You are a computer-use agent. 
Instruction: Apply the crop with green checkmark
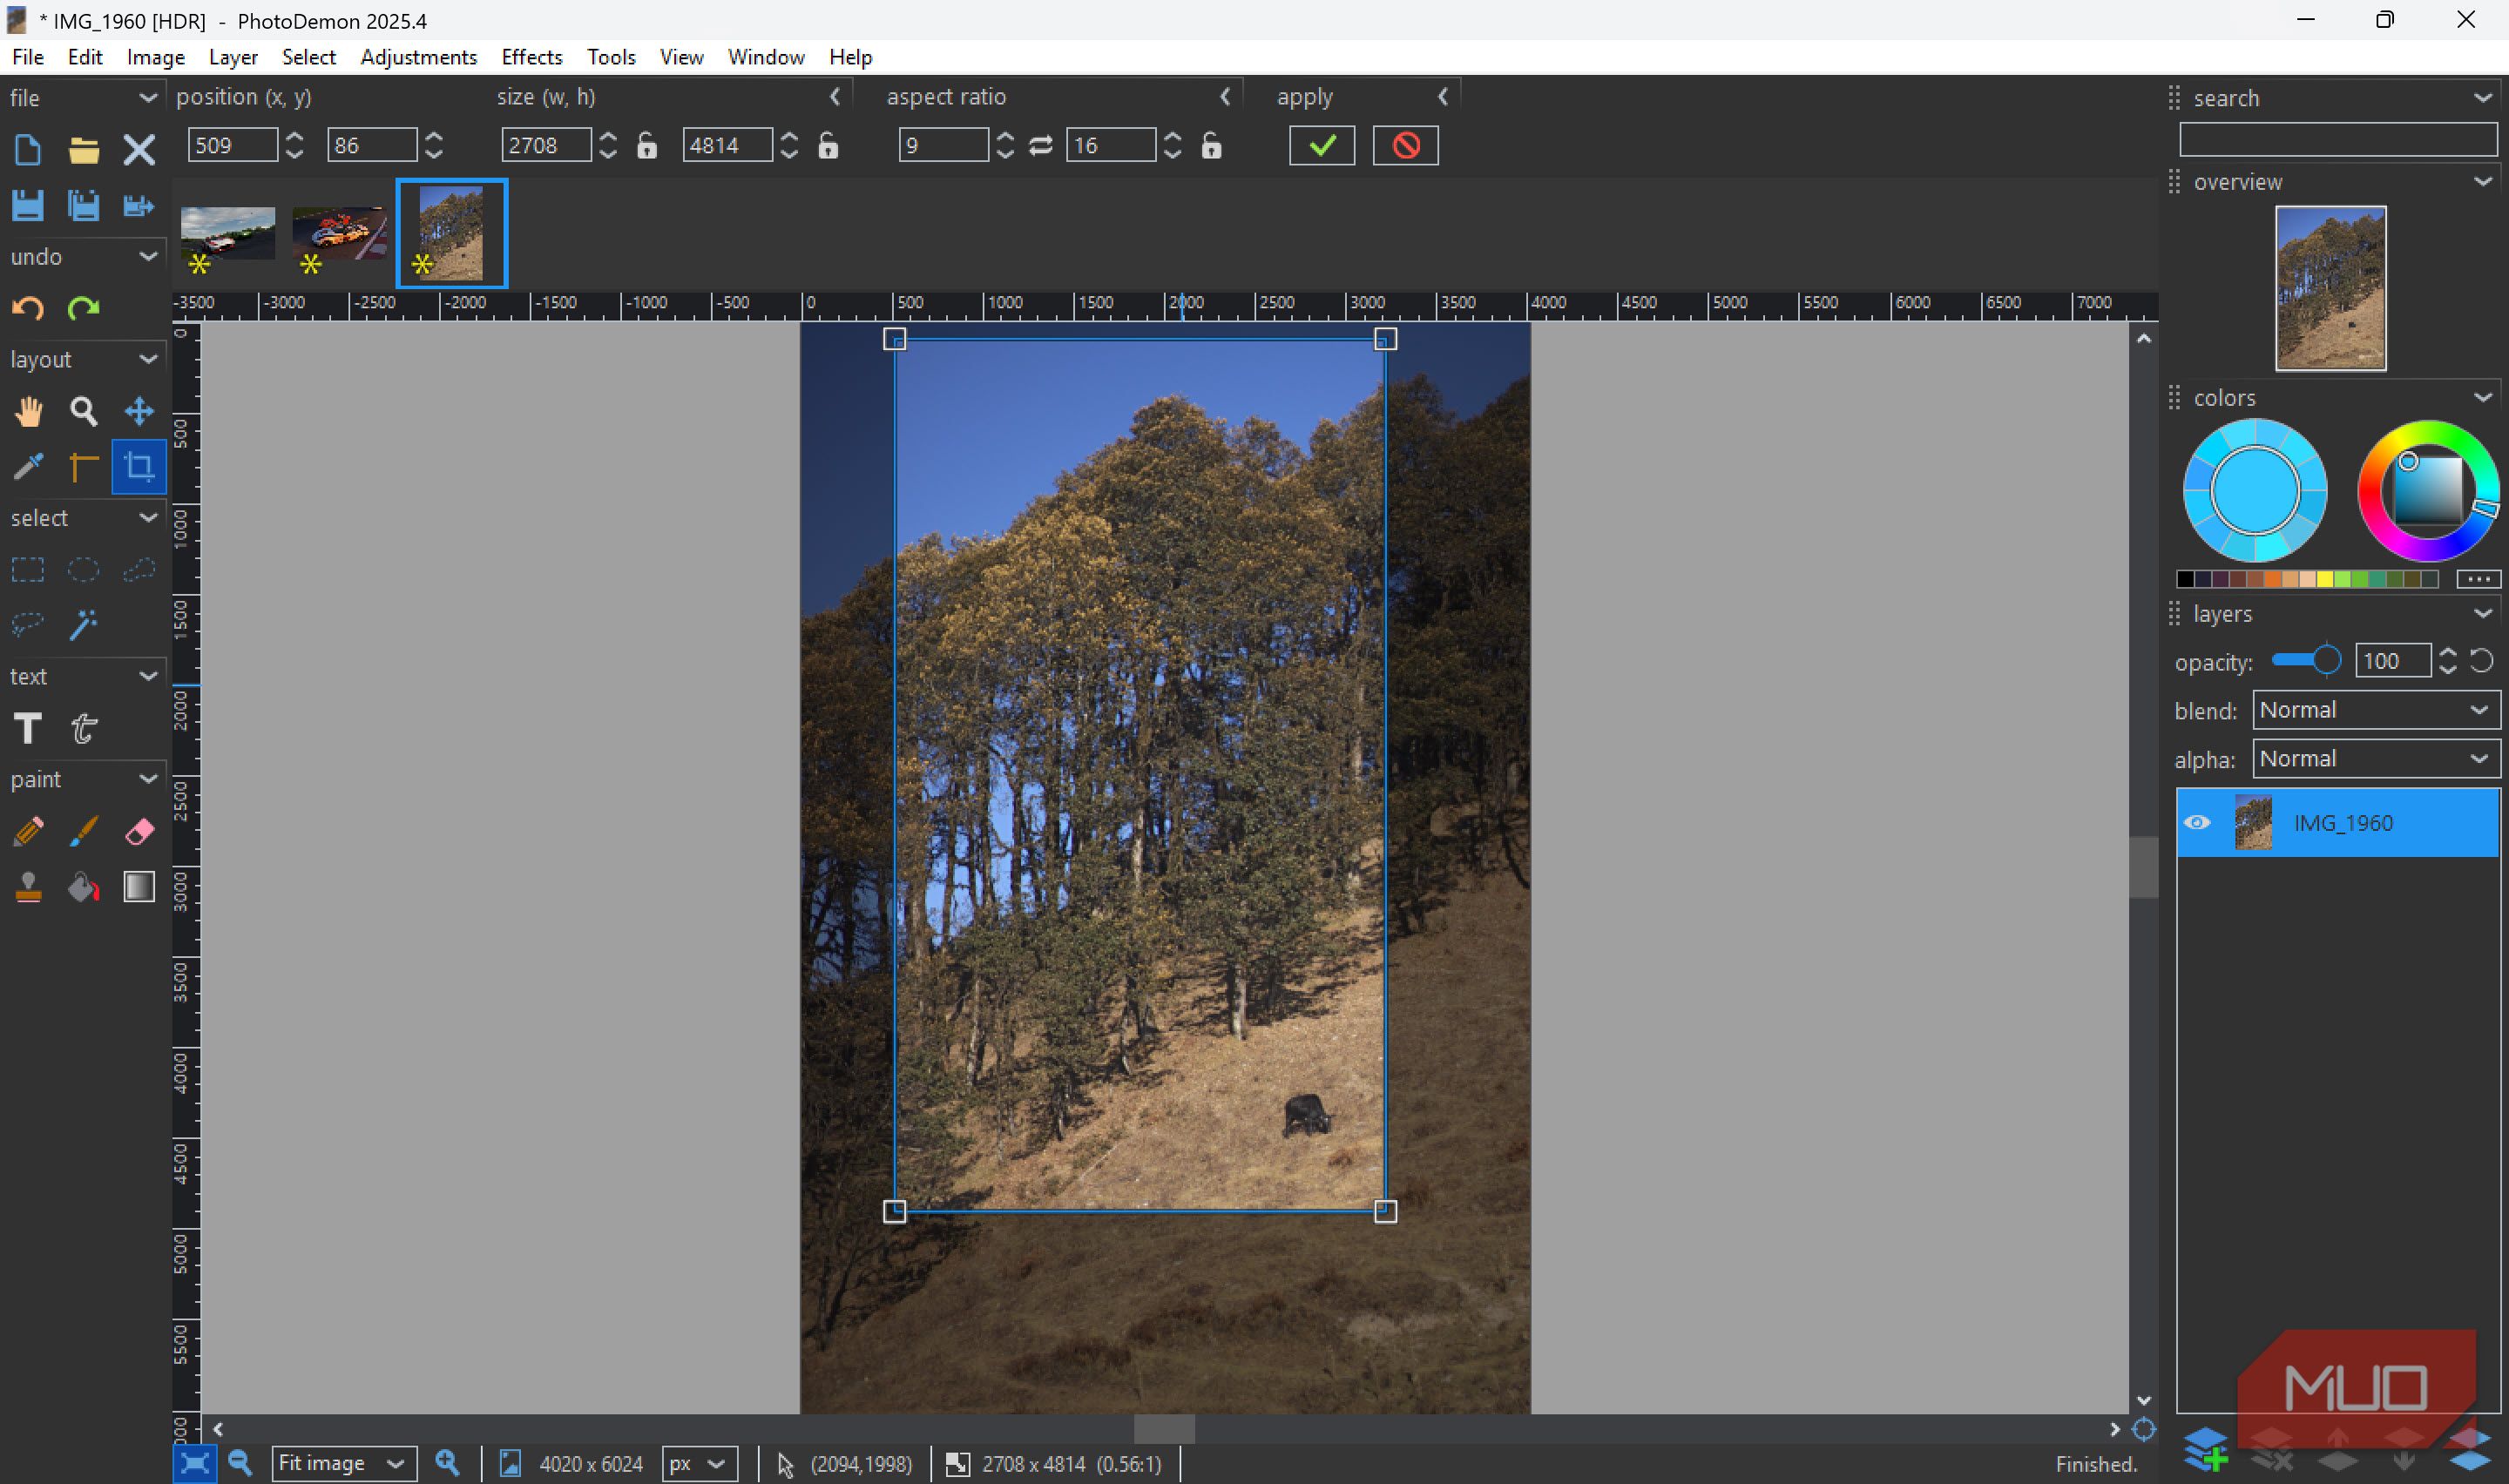(1321, 146)
